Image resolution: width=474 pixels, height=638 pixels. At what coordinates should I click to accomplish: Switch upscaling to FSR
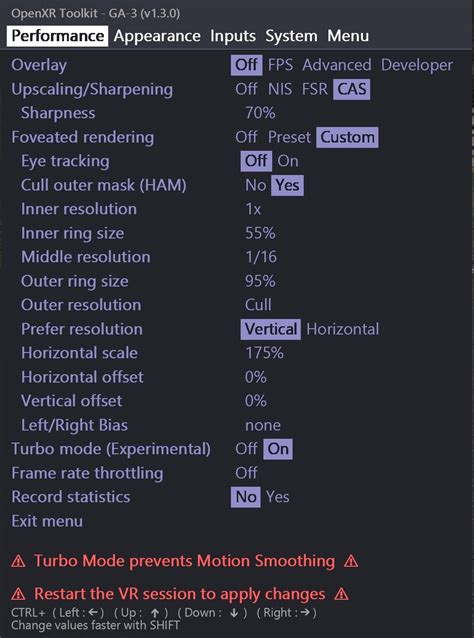click(315, 89)
